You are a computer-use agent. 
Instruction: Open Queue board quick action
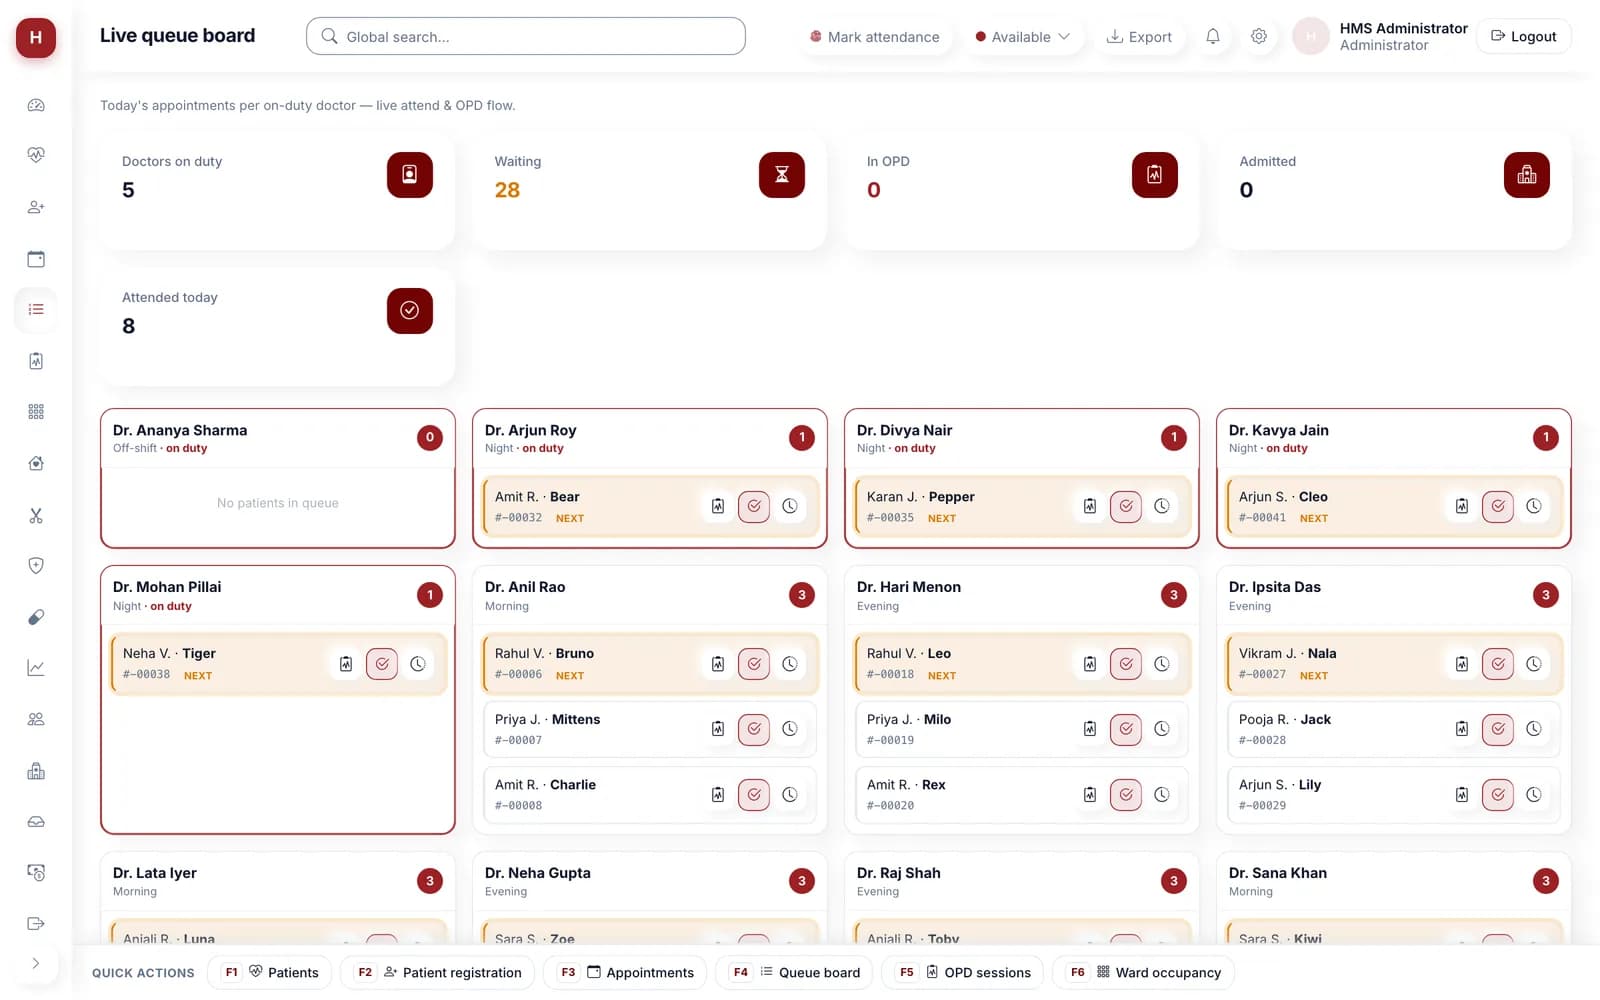pos(795,972)
